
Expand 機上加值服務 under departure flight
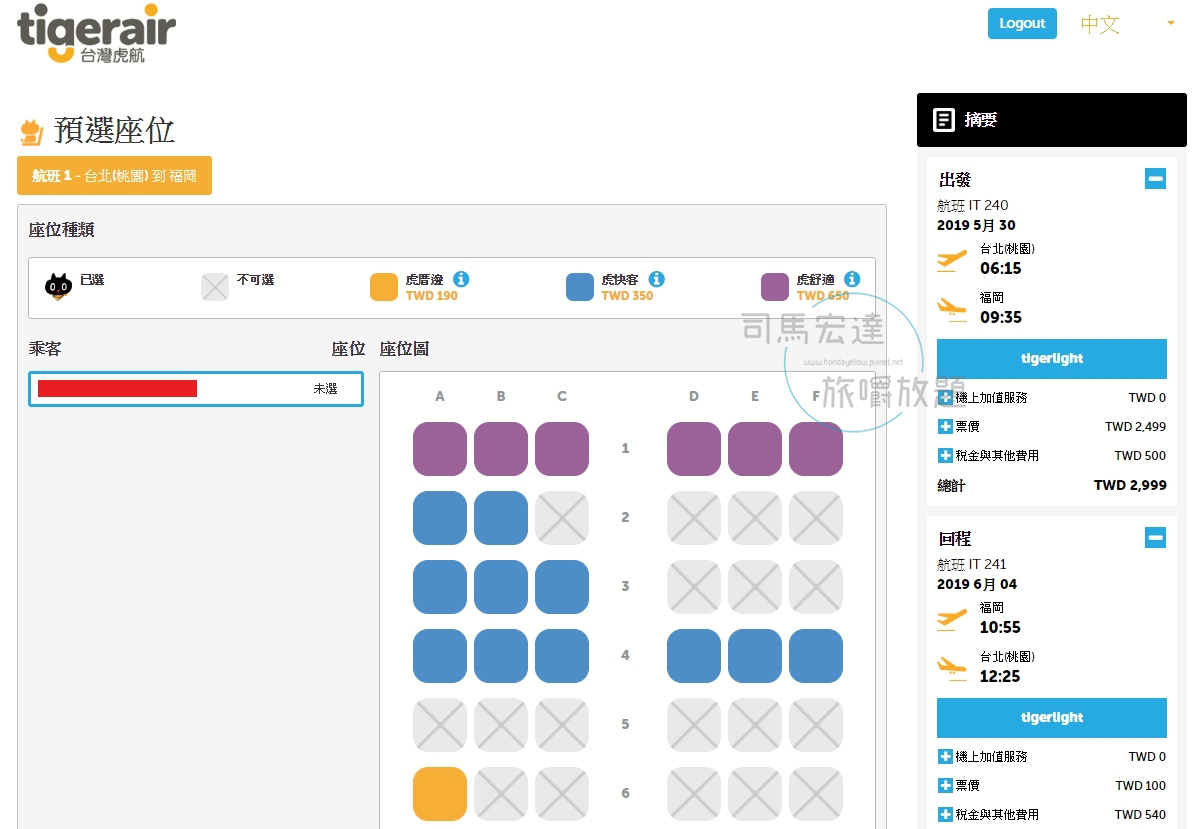click(x=946, y=397)
